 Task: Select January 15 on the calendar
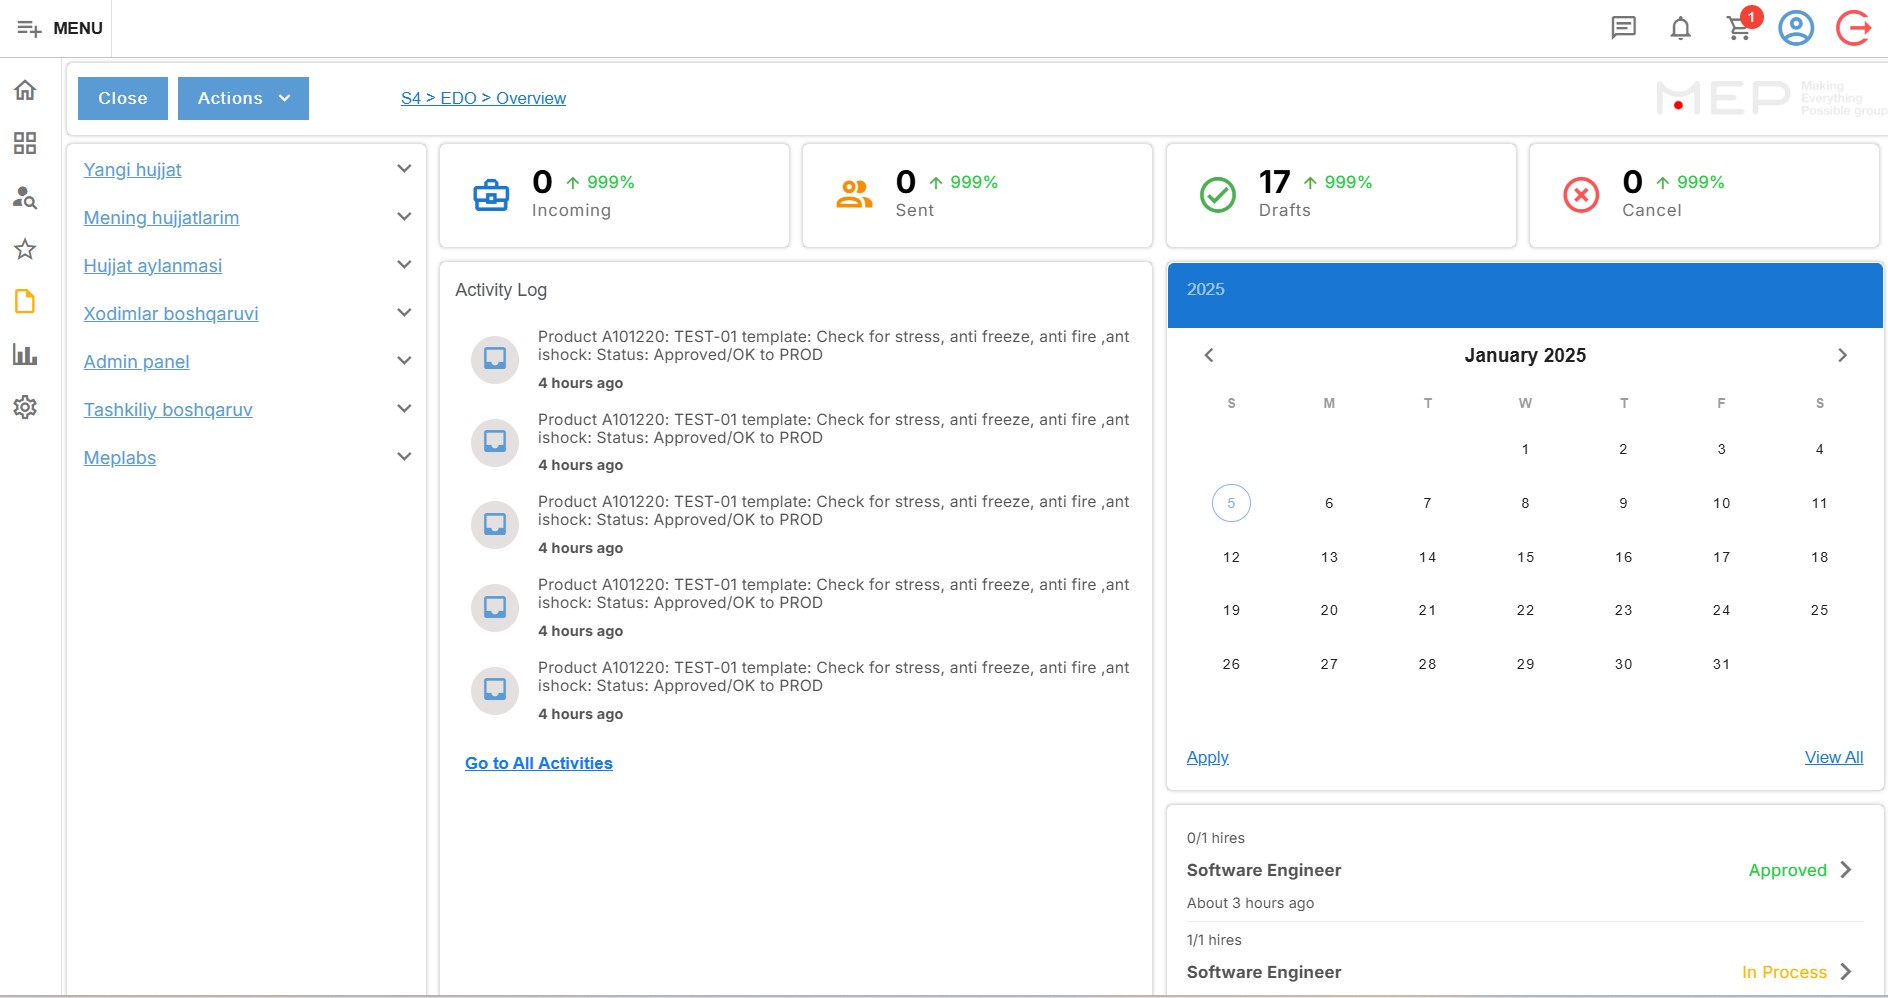click(x=1525, y=557)
